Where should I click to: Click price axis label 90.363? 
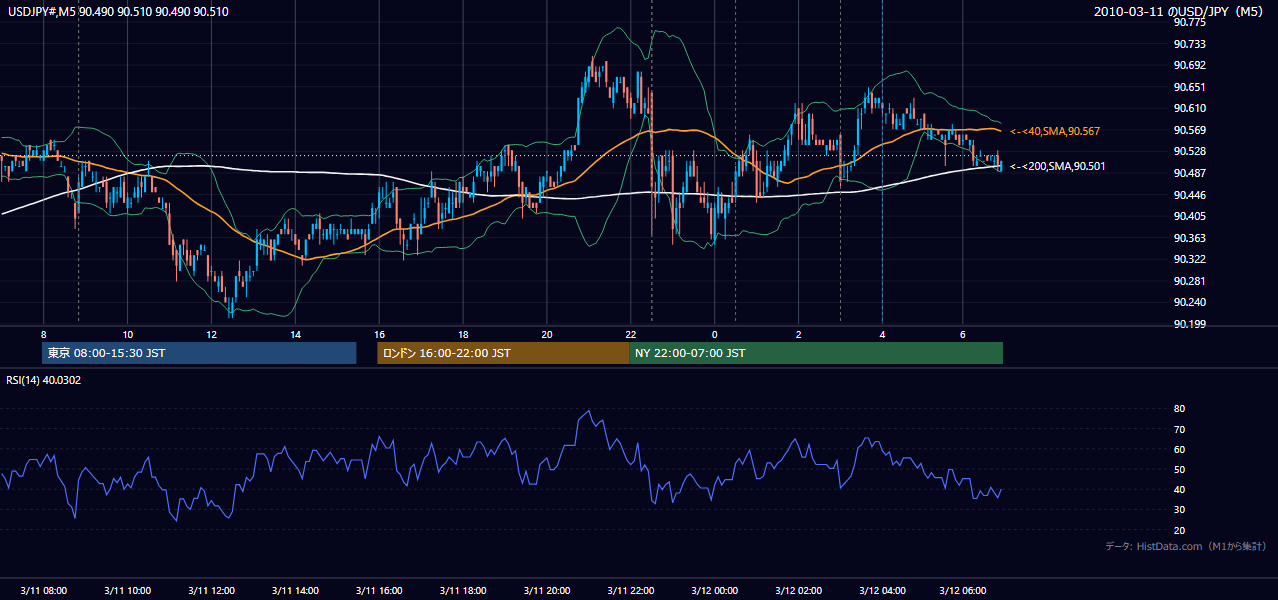click(1190, 238)
